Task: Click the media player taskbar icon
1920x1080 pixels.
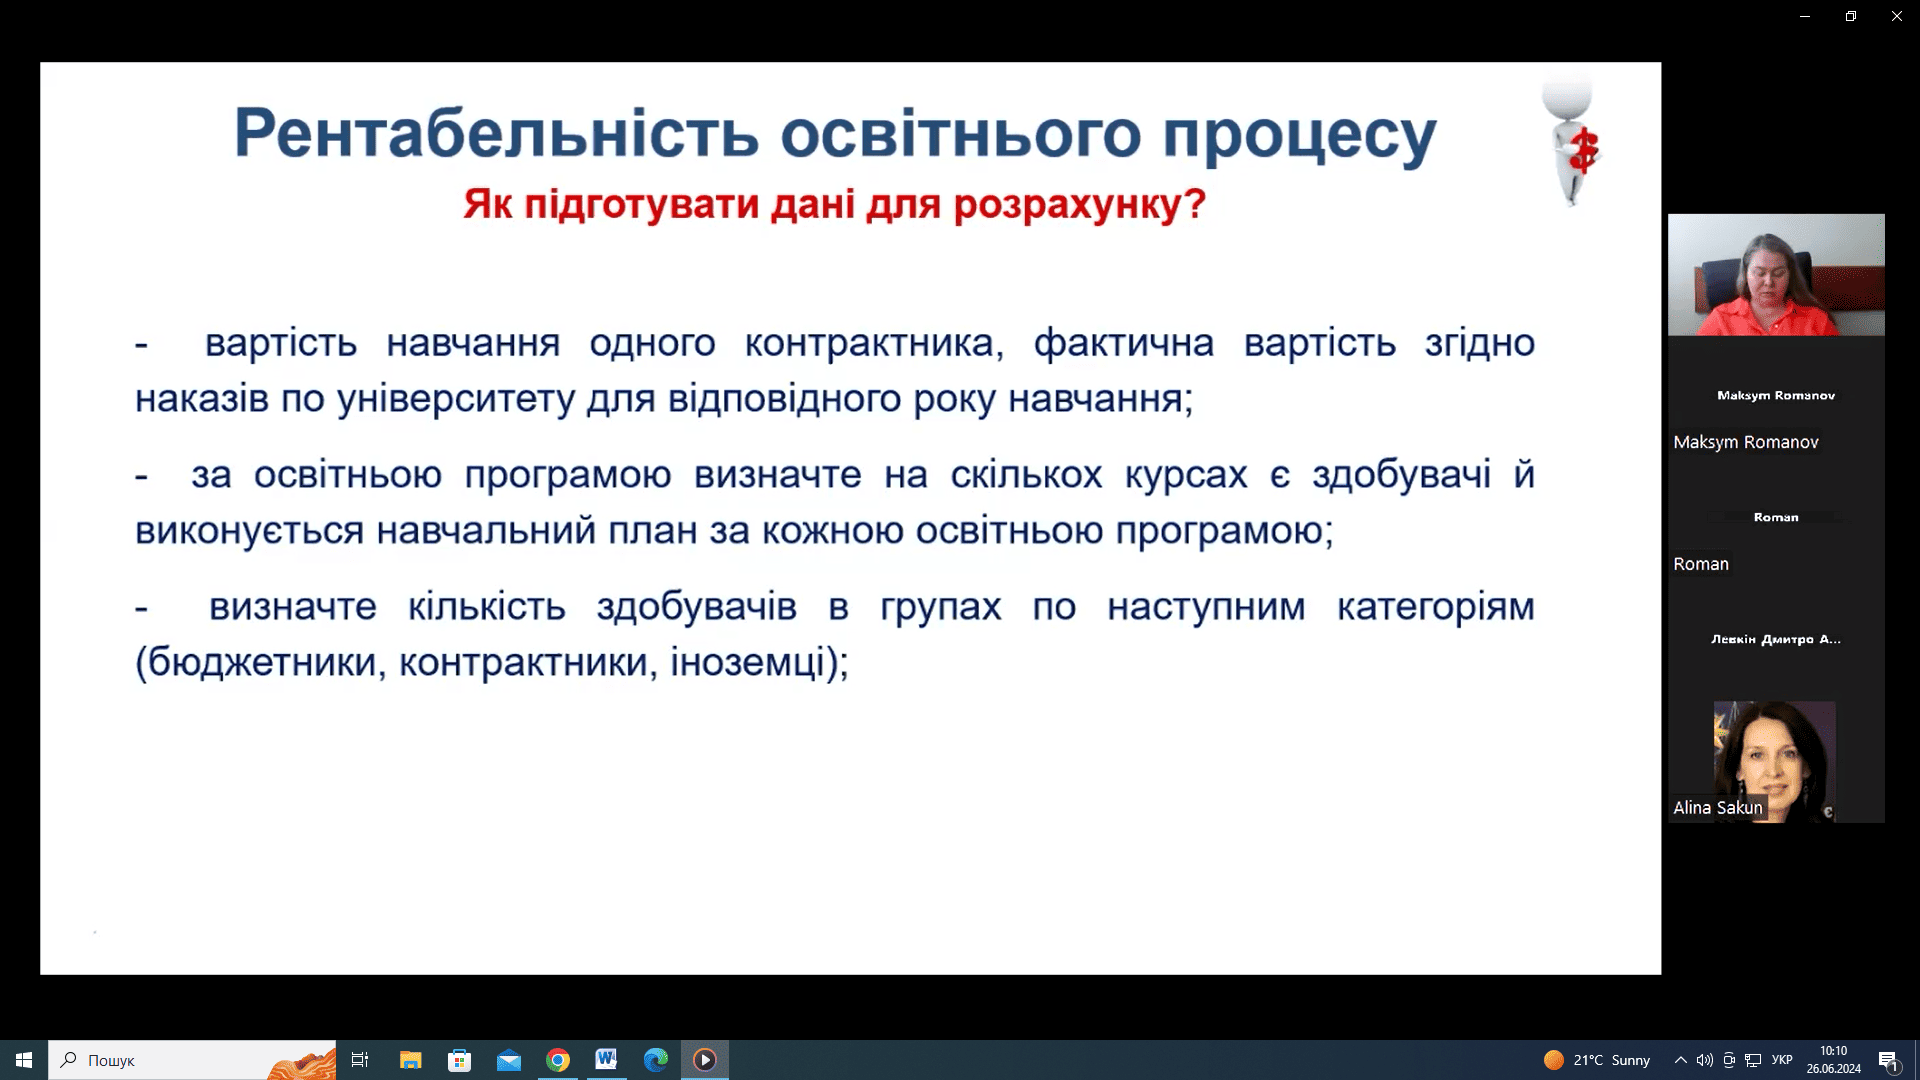Action: [x=704, y=1060]
